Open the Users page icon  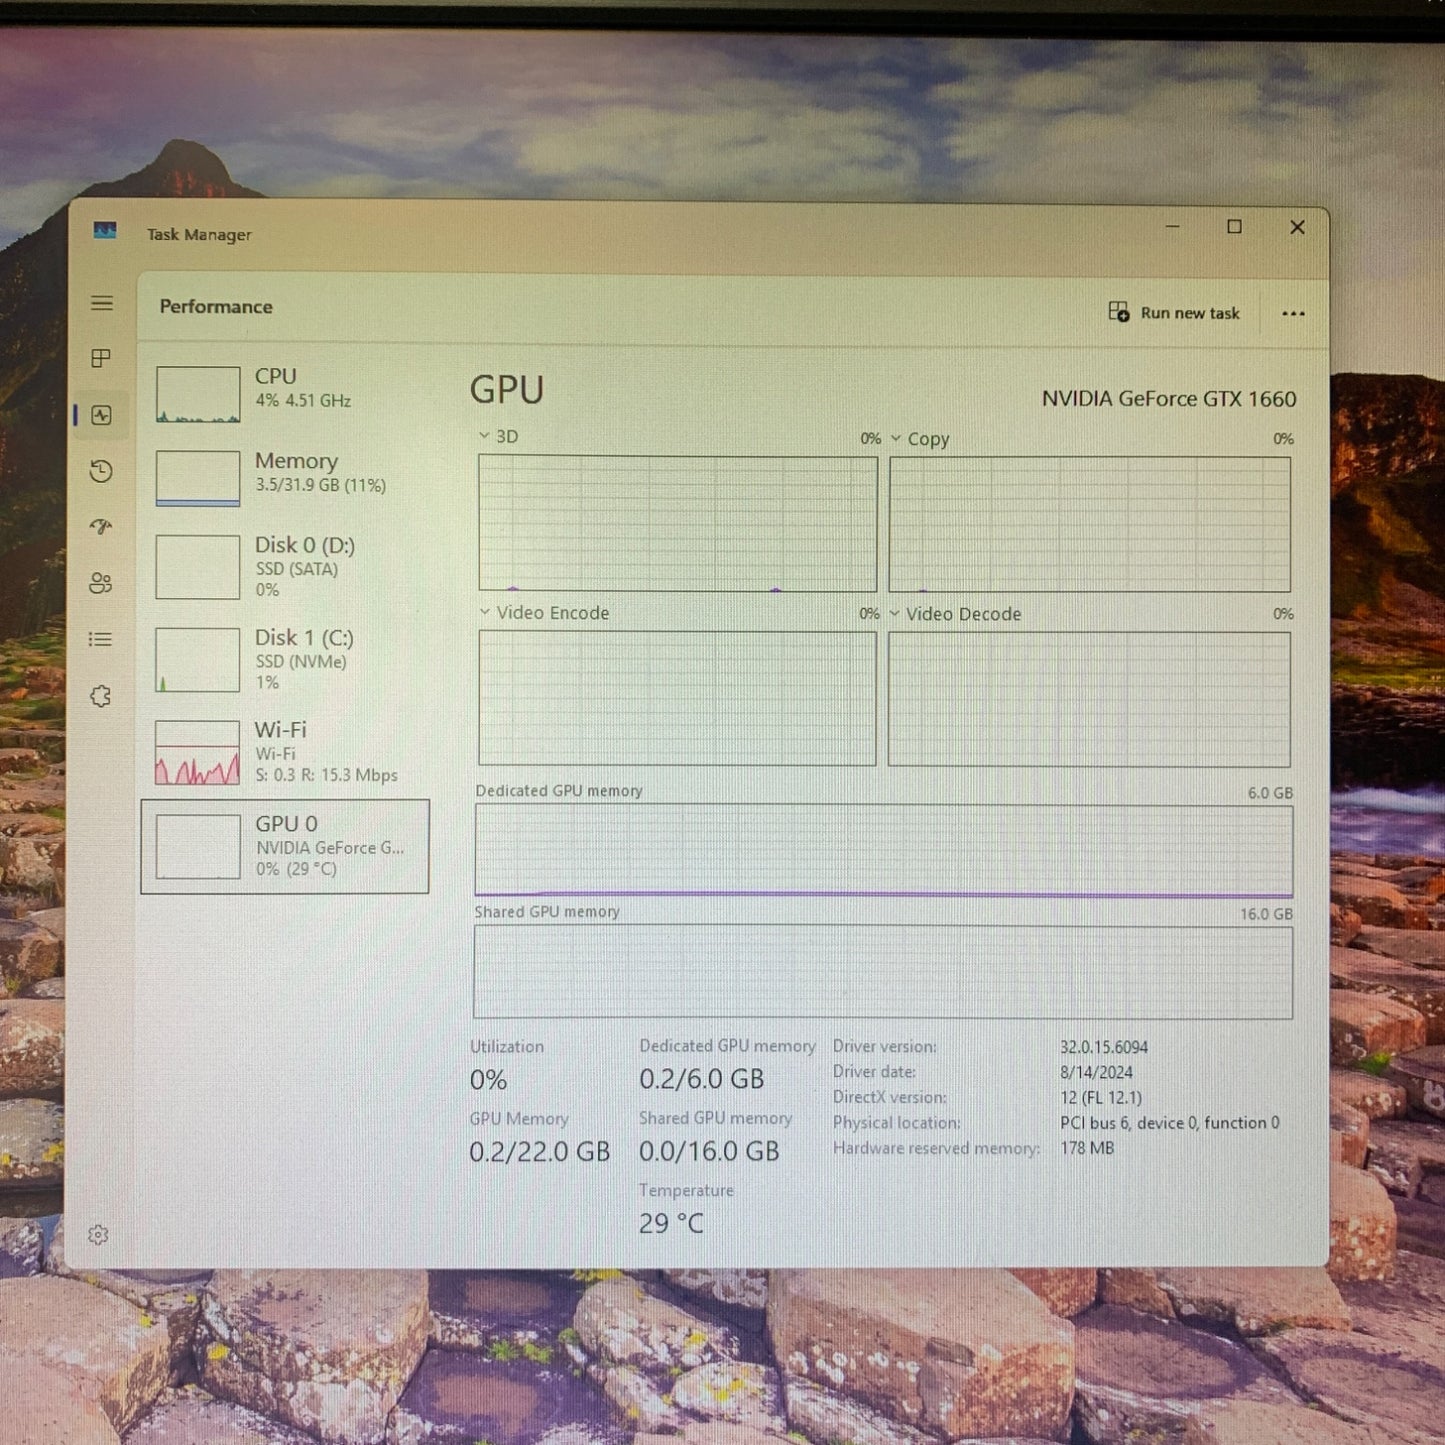[101, 583]
